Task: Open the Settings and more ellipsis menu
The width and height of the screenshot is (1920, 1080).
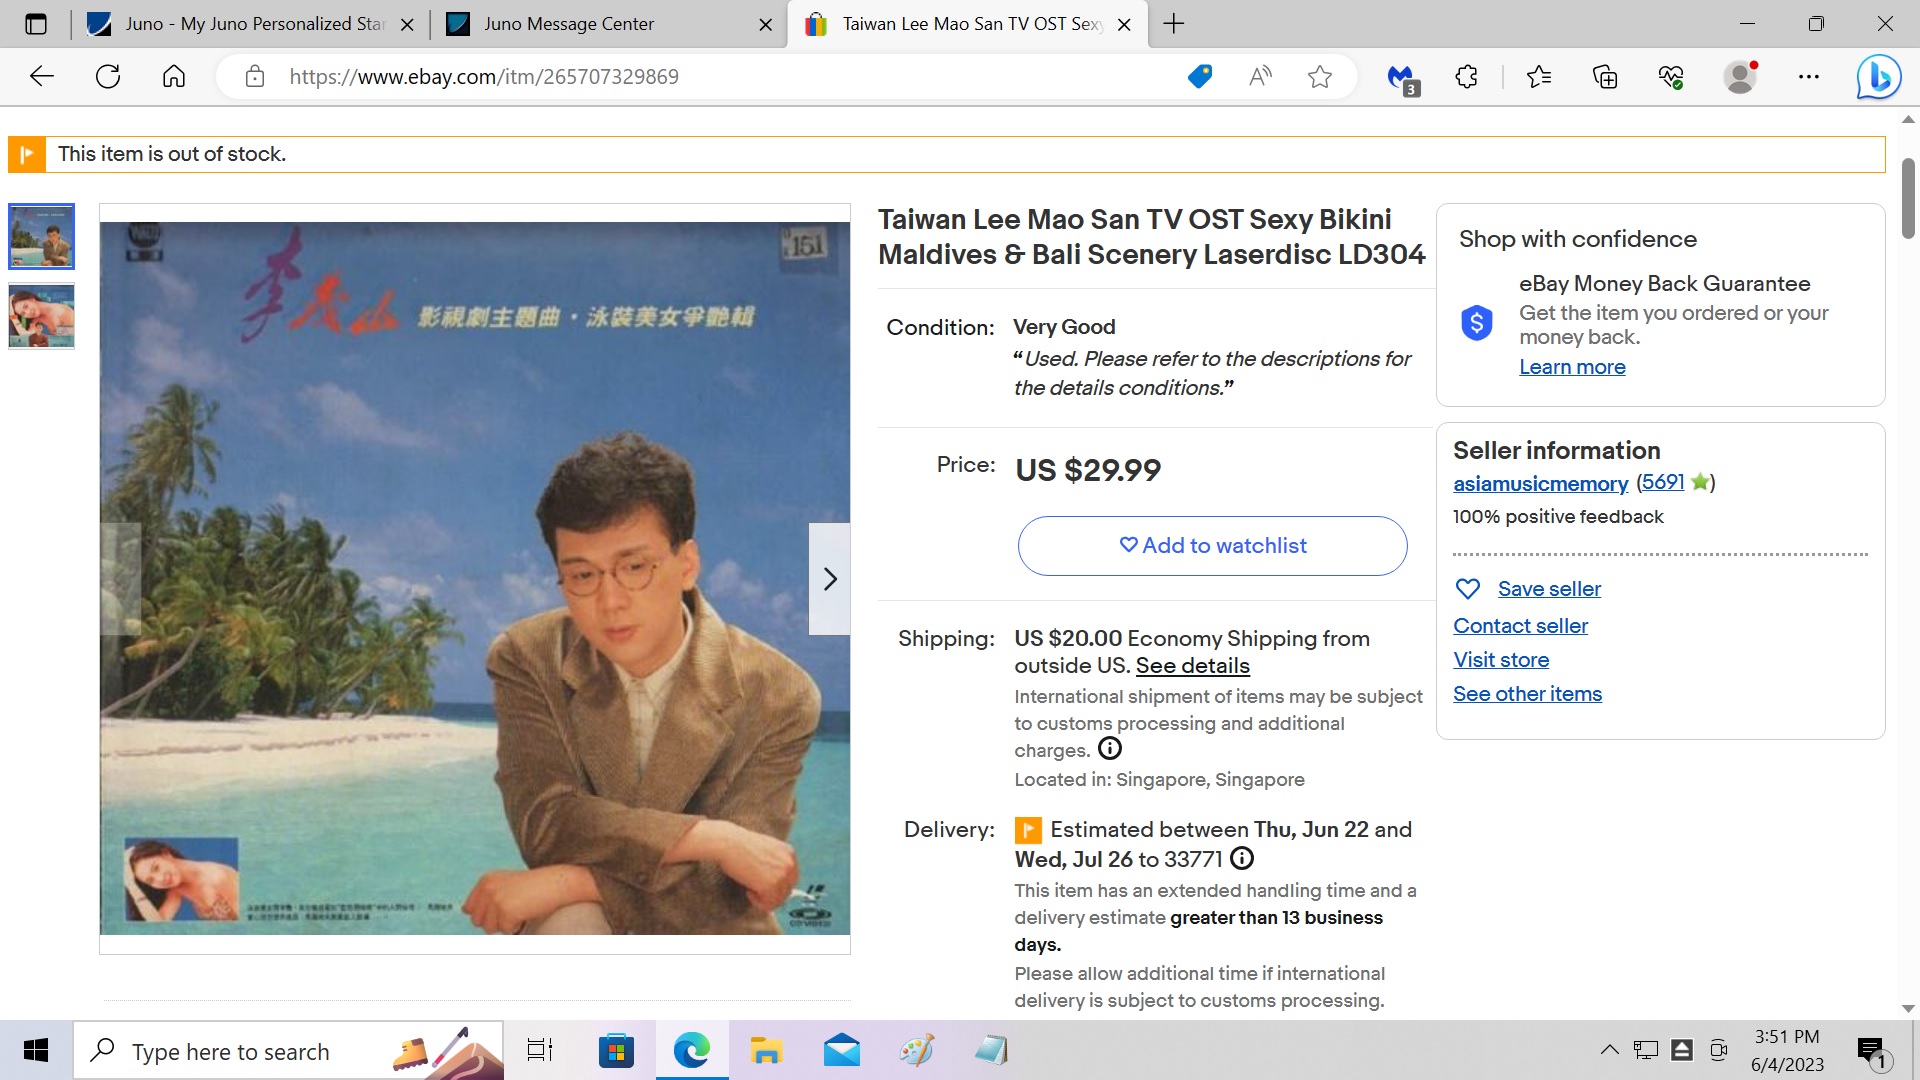Action: 1808,77
